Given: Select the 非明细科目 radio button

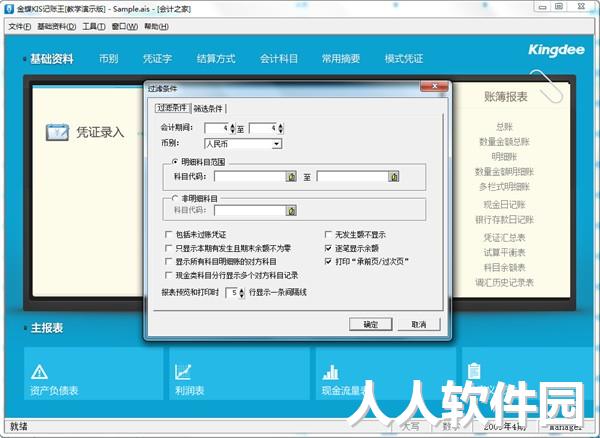Looking at the screenshot, I should pos(175,198).
